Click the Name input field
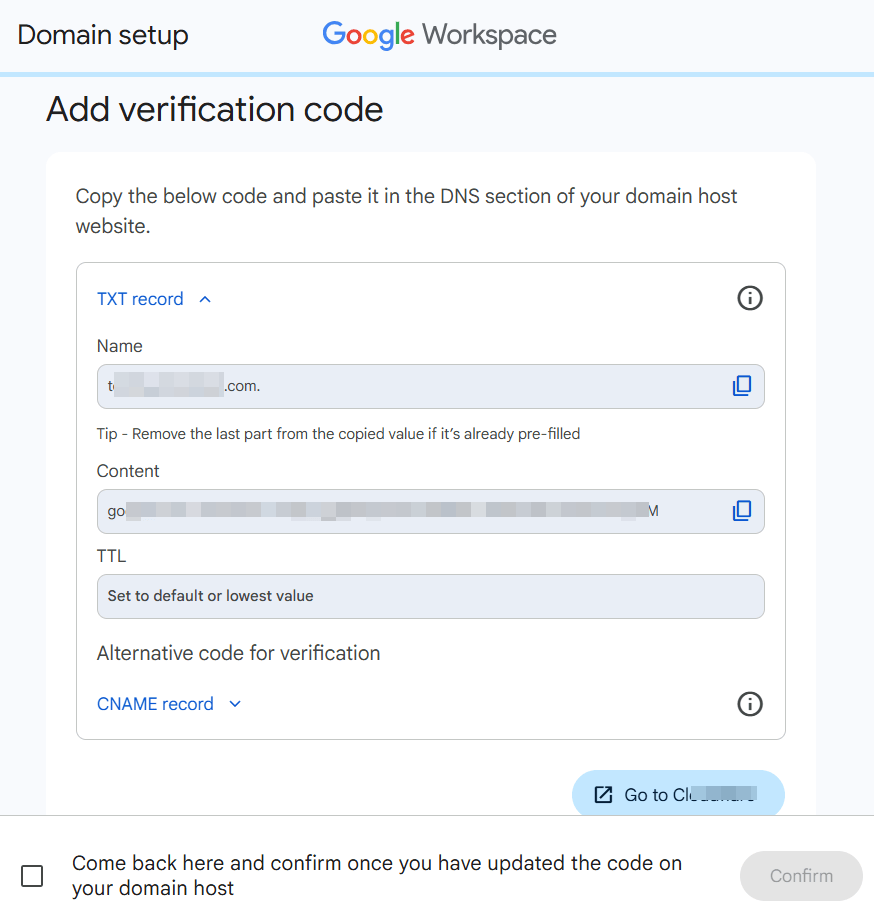Image resolution: width=874 pixels, height=923 pixels. pyautogui.click(x=431, y=386)
